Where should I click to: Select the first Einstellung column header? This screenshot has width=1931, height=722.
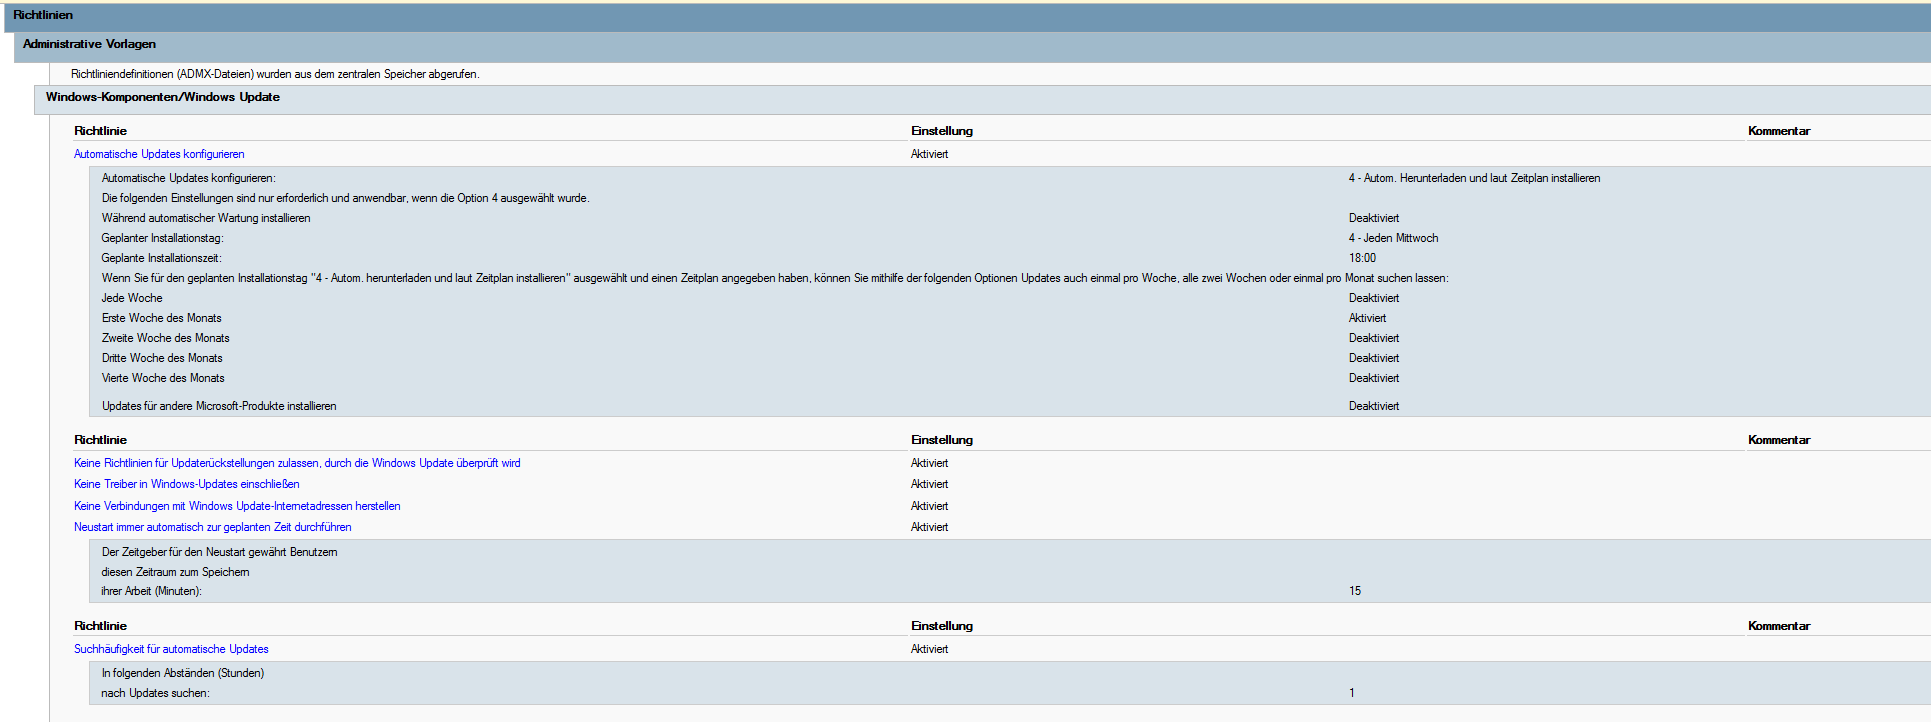(x=942, y=131)
